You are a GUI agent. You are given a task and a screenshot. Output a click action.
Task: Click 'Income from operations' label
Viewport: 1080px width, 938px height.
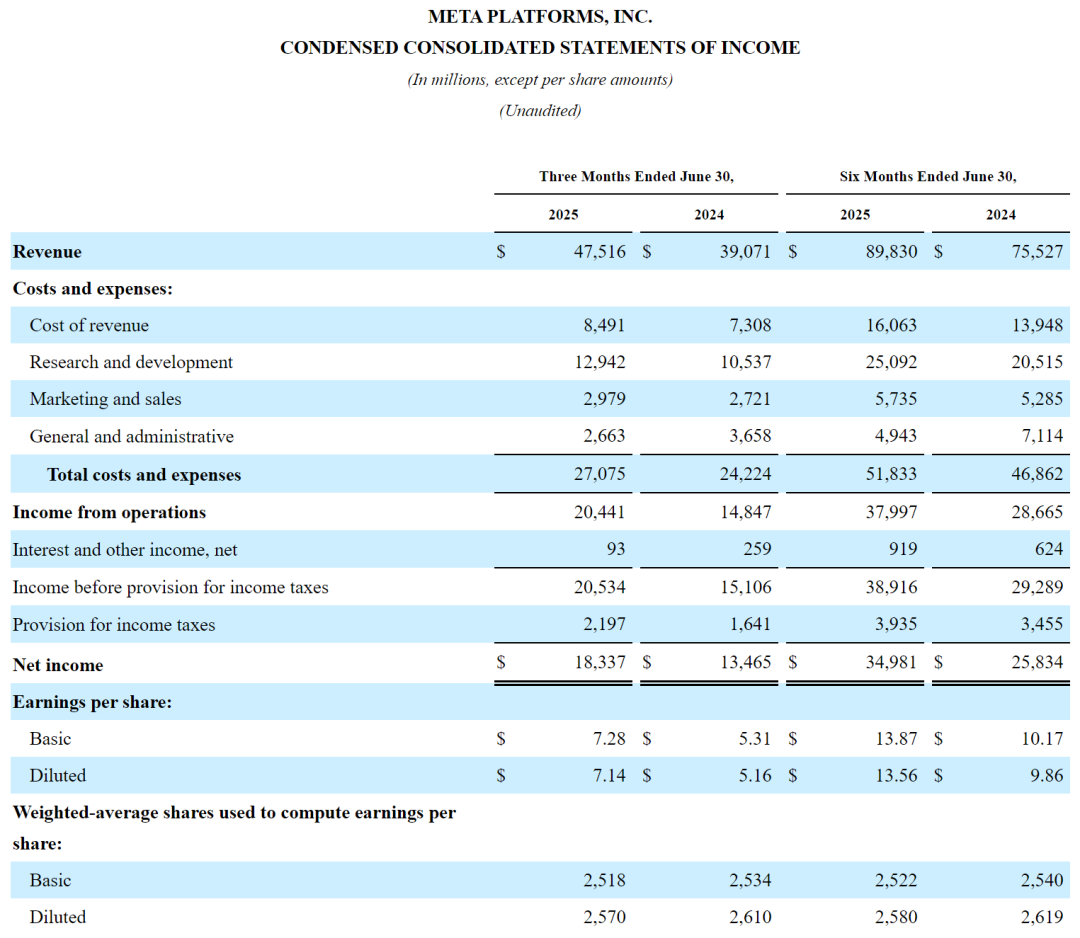click(x=109, y=512)
